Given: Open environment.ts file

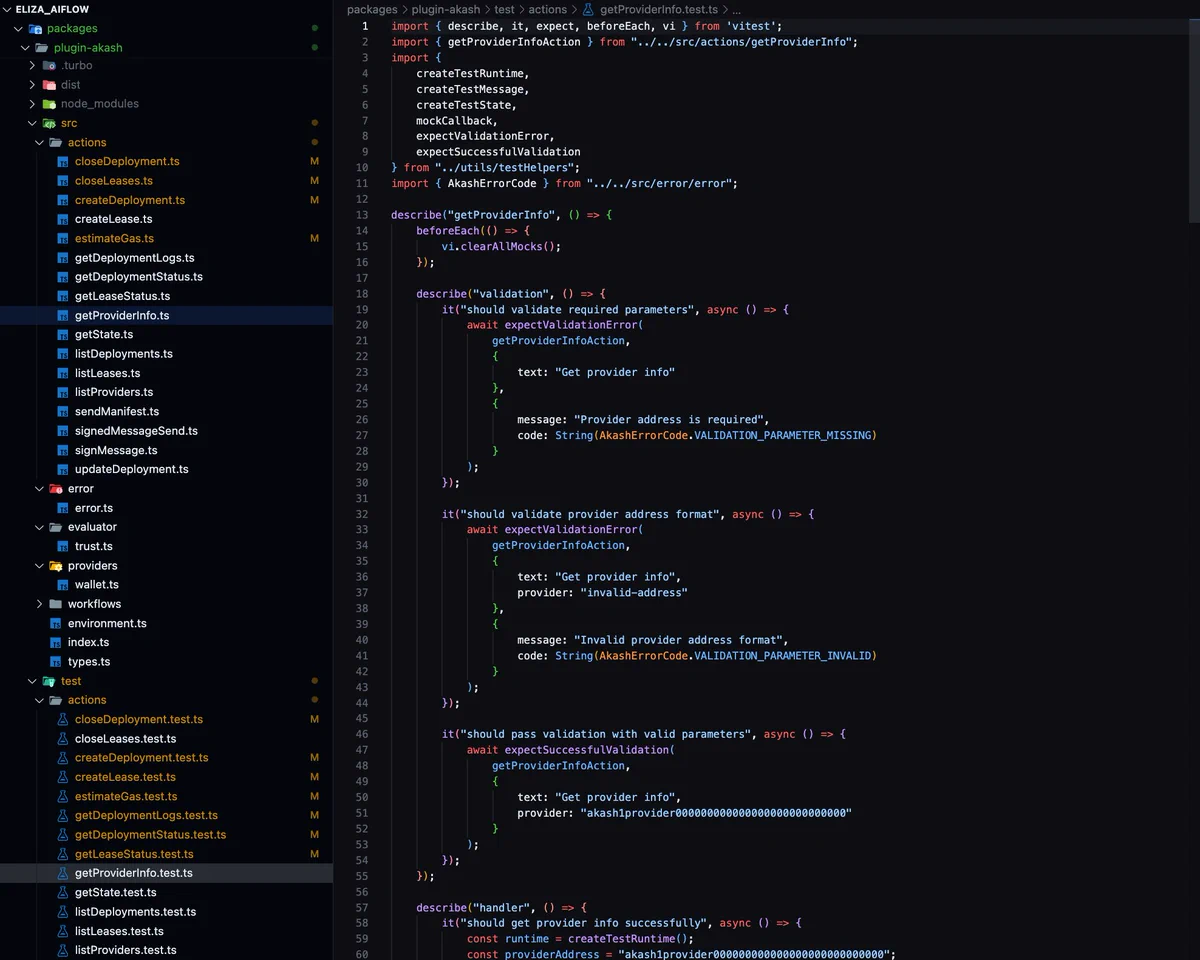Looking at the screenshot, I should coord(107,623).
